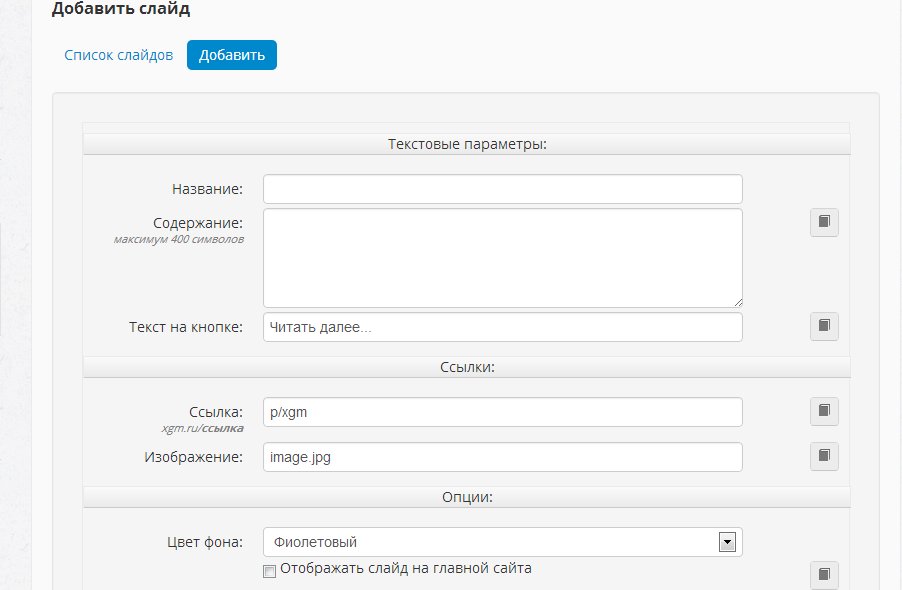Click the book icon near the slide display checkbox

pyautogui.click(x=824, y=574)
